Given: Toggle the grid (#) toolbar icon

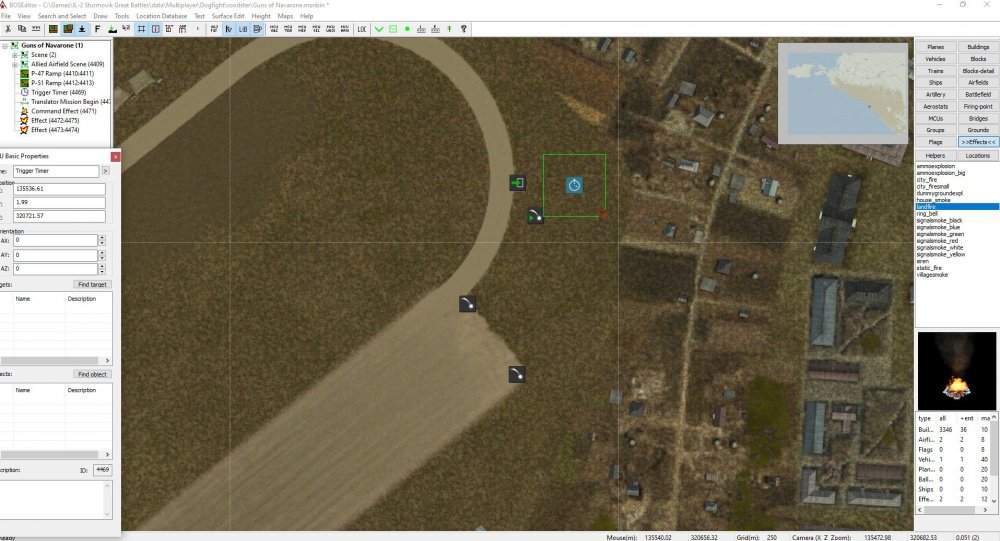Looking at the screenshot, I should click(x=141, y=29).
